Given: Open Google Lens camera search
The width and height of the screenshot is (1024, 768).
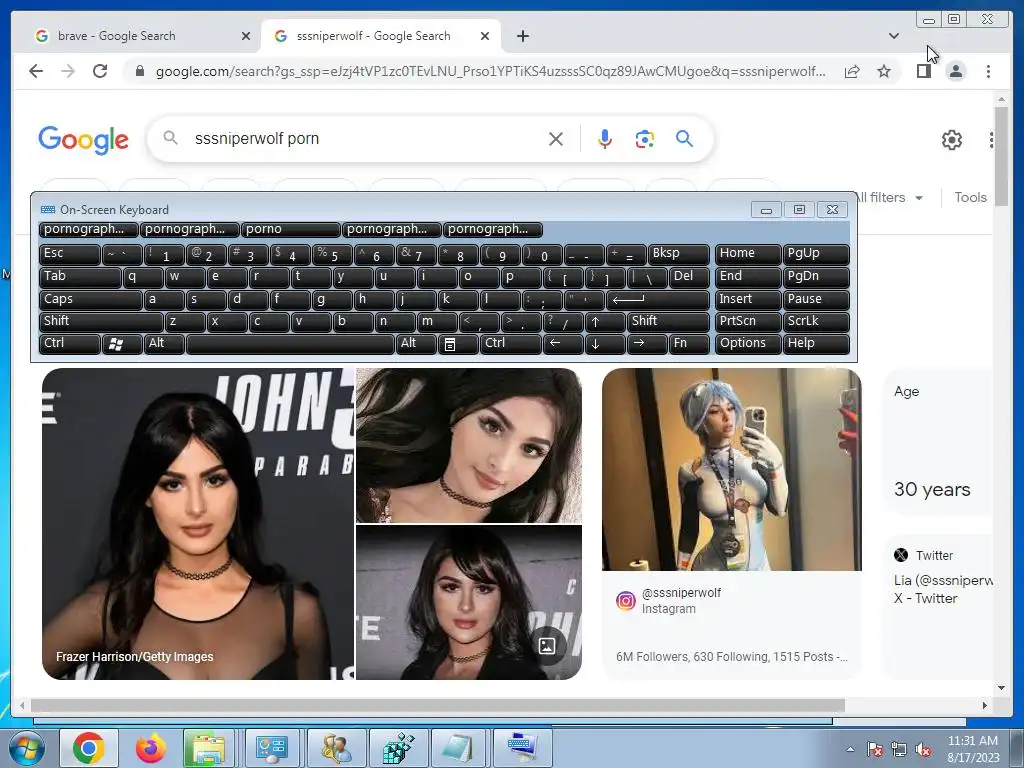Looking at the screenshot, I should coord(645,138).
